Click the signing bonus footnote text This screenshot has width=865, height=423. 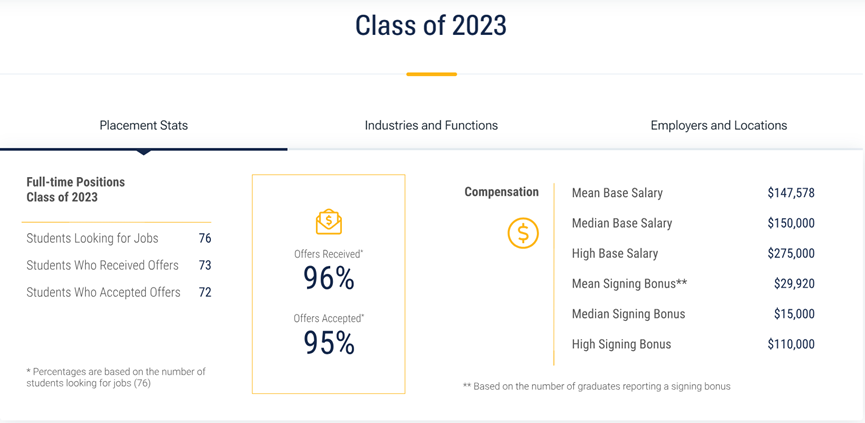click(x=597, y=387)
